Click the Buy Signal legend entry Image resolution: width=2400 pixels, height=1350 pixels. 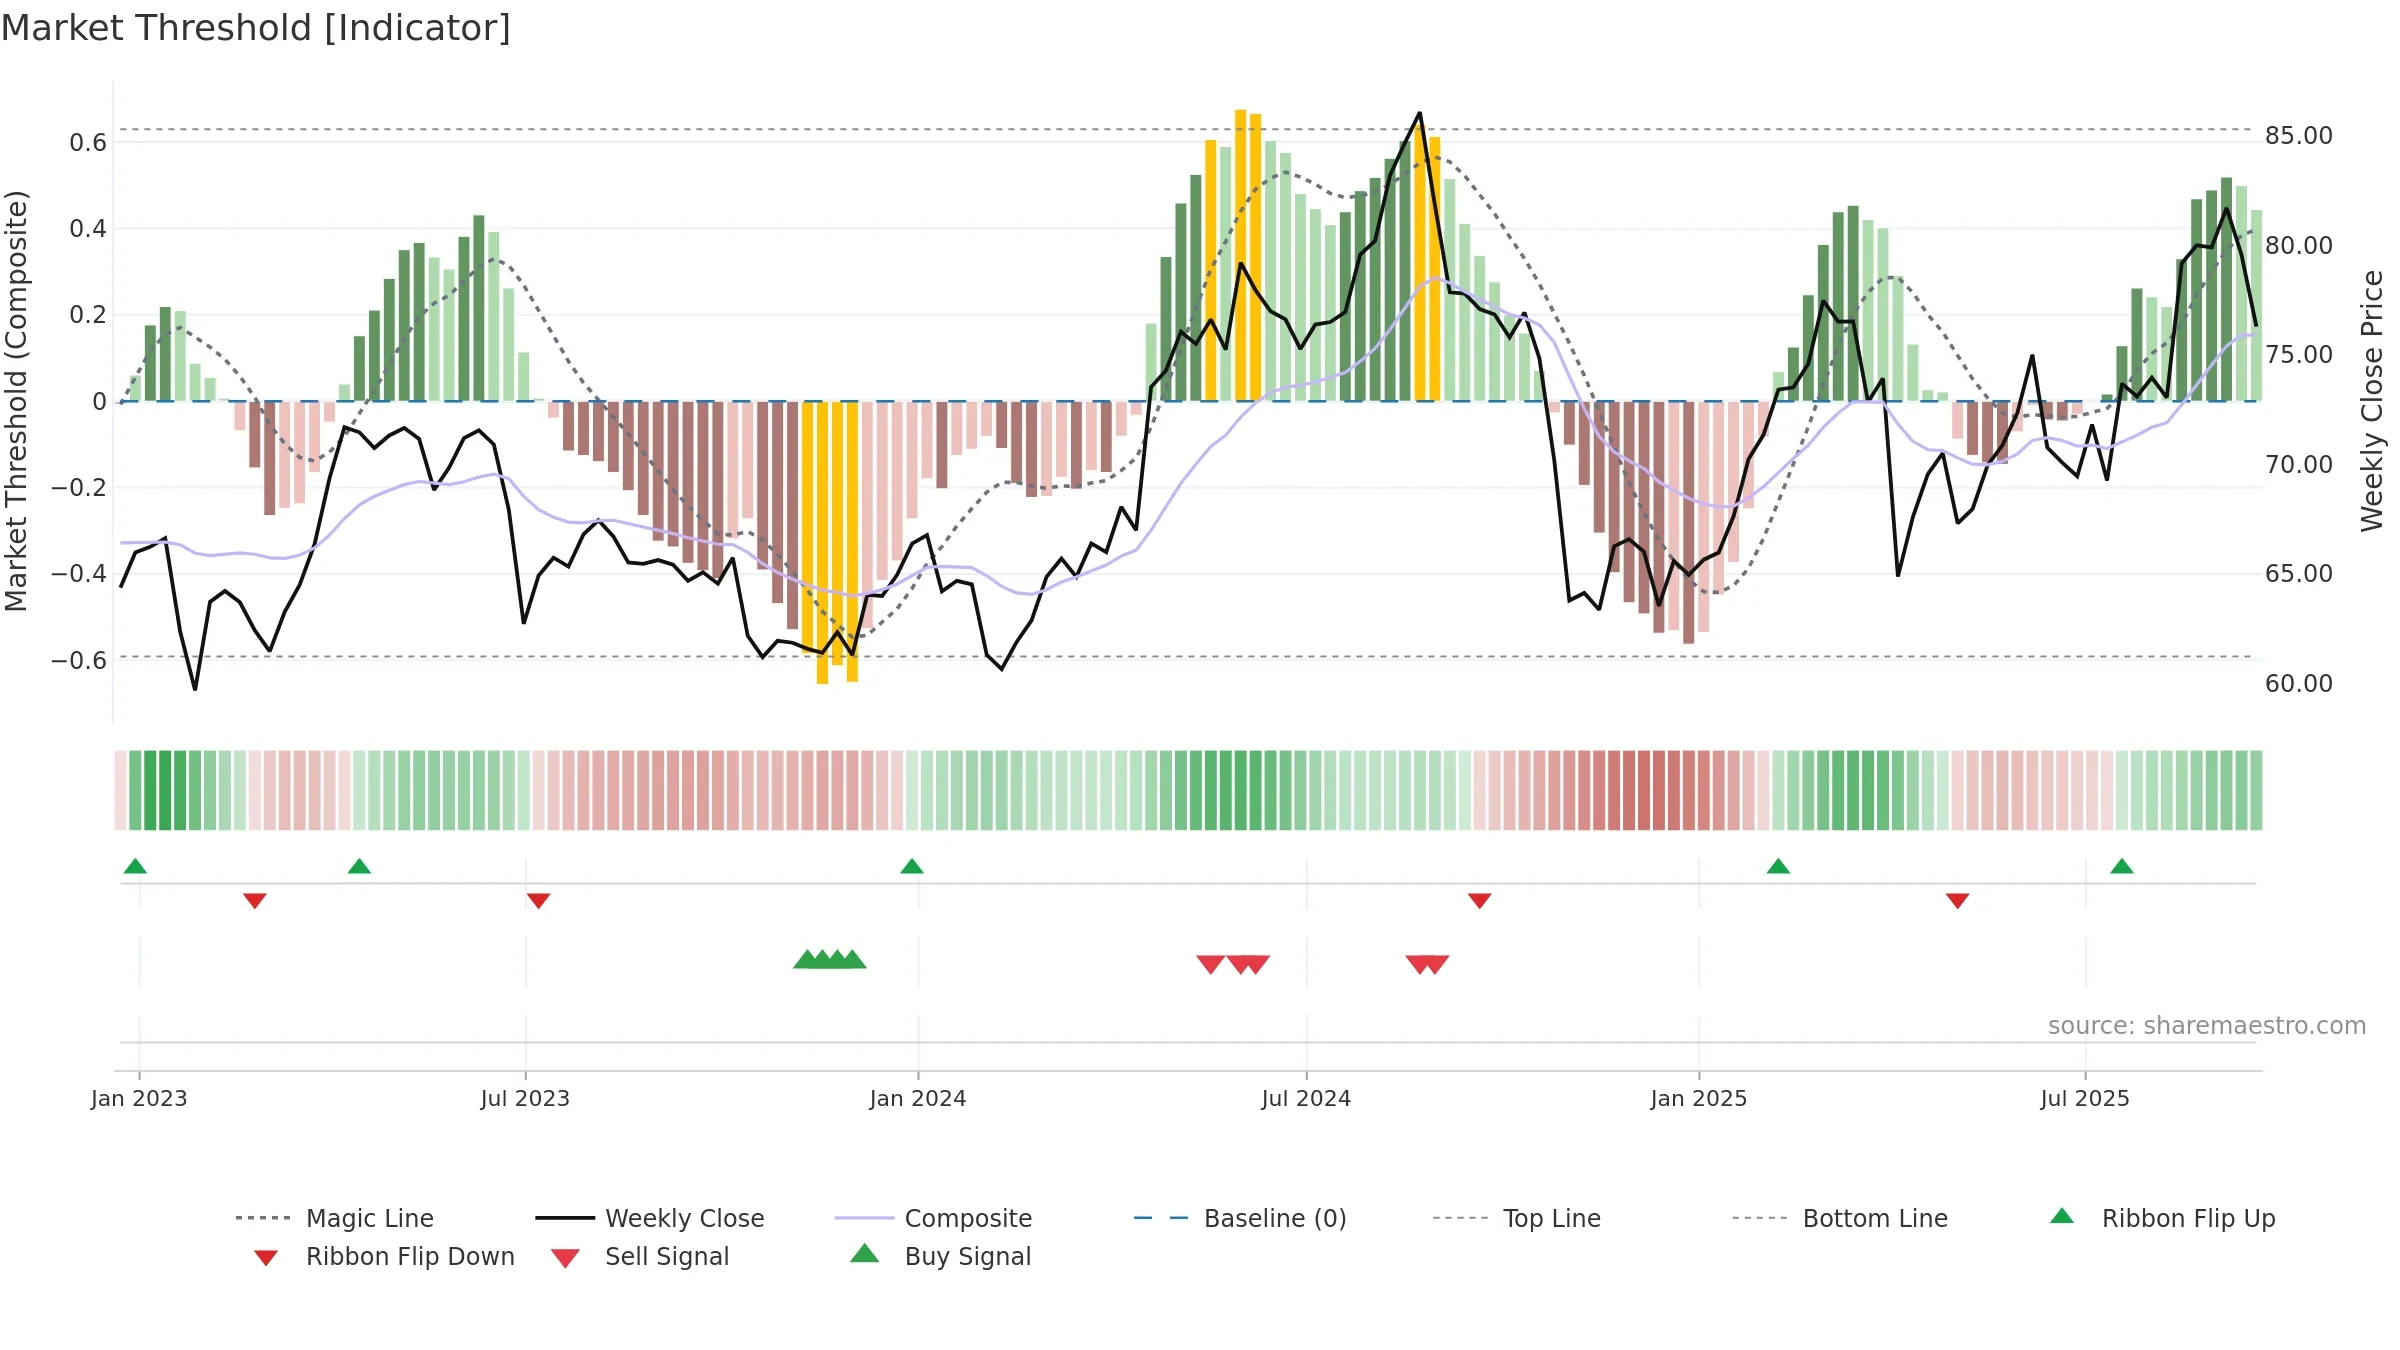point(940,1256)
